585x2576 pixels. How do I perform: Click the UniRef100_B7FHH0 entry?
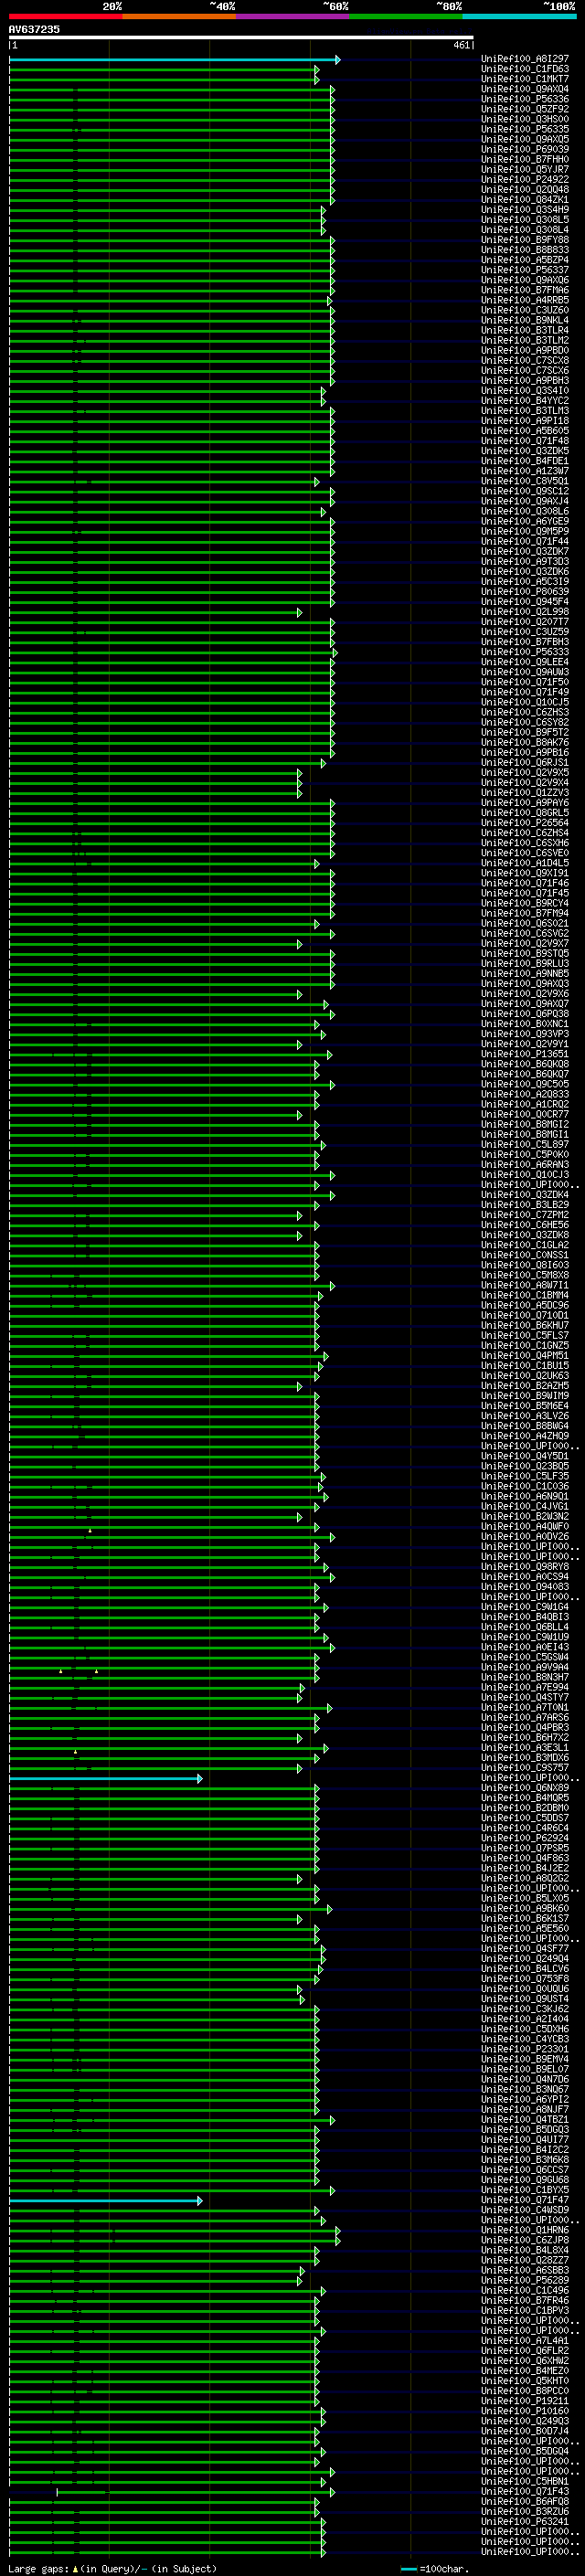pyautogui.click(x=525, y=159)
